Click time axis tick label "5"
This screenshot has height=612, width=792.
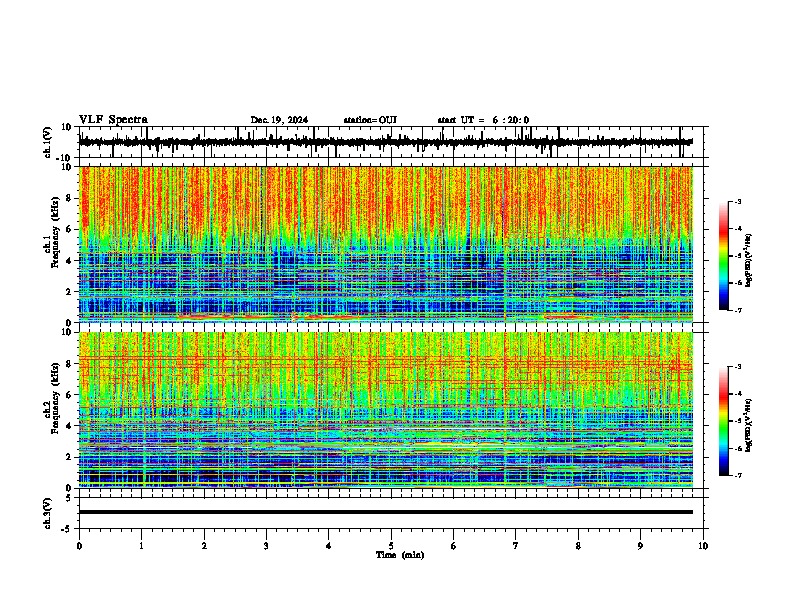point(391,546)
